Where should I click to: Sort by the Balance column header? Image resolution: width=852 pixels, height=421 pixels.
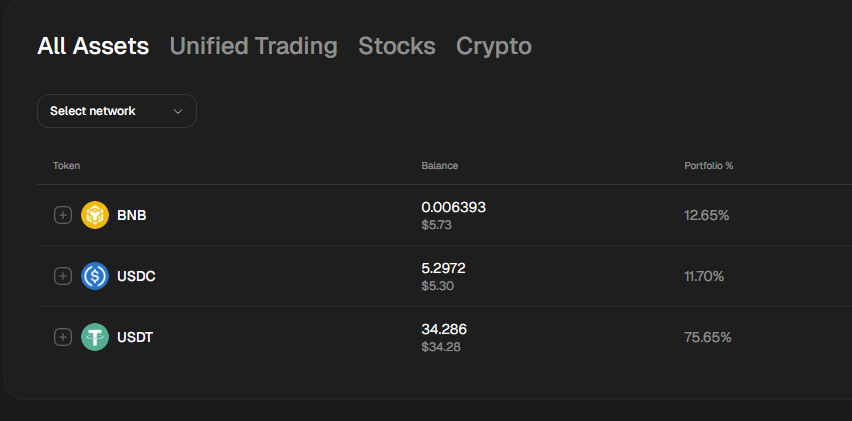(439, 165)
